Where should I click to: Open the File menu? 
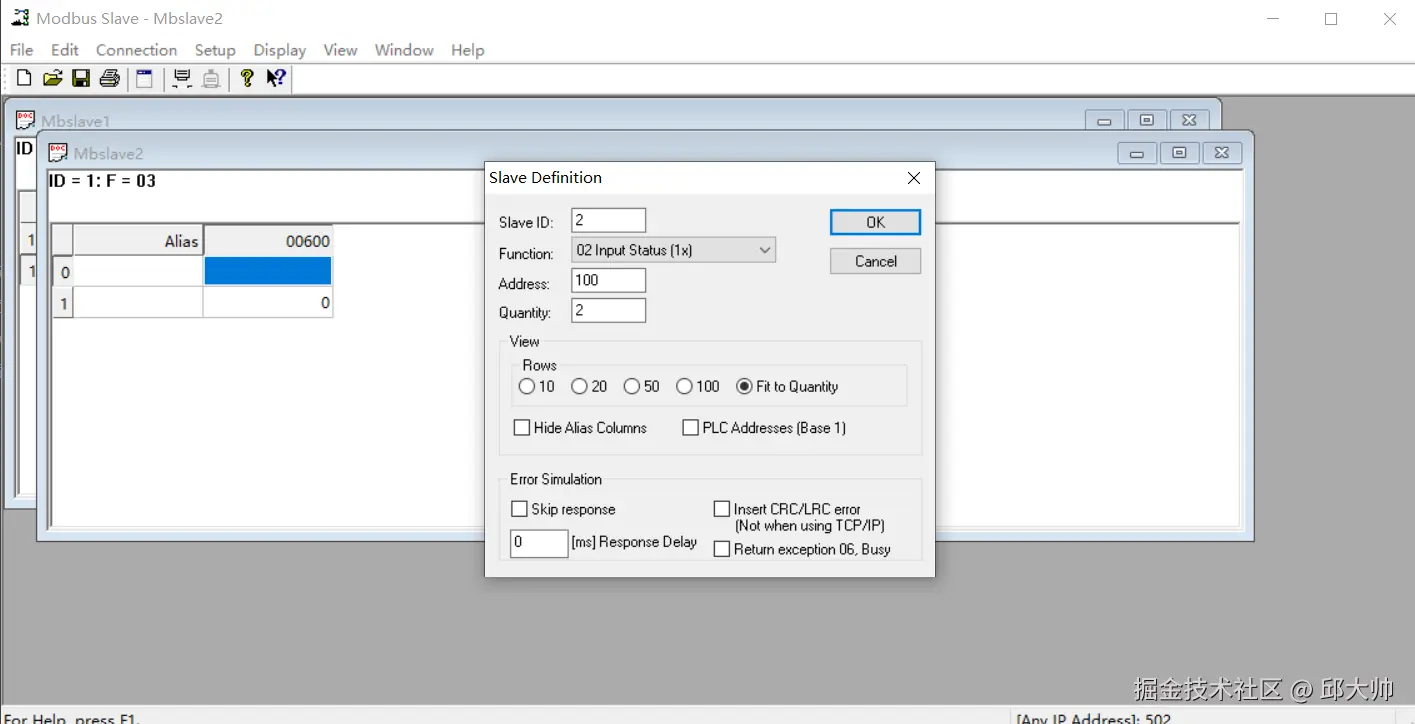coord(22,50)
